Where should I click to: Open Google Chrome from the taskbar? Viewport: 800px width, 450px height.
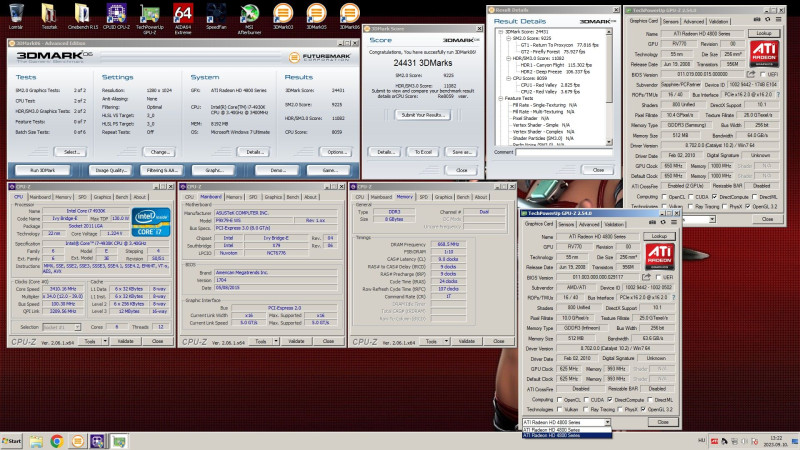click(x=57, y=441)
